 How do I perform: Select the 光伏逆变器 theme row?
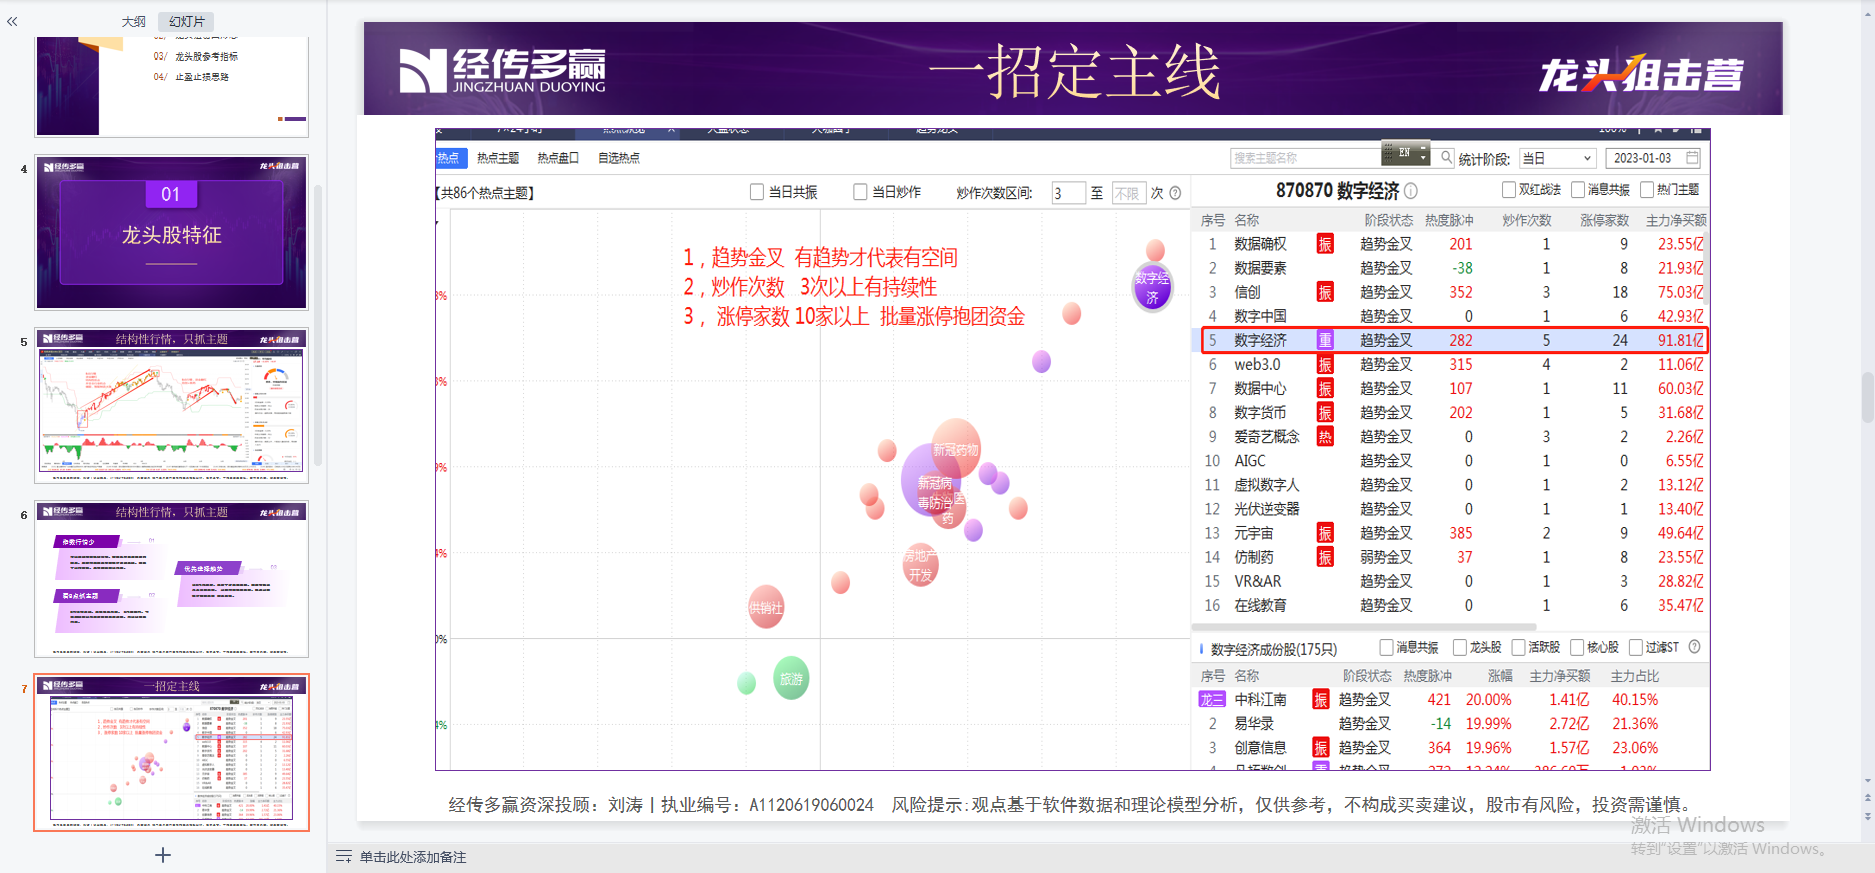pyautogui.click(x=1450, y=509)
